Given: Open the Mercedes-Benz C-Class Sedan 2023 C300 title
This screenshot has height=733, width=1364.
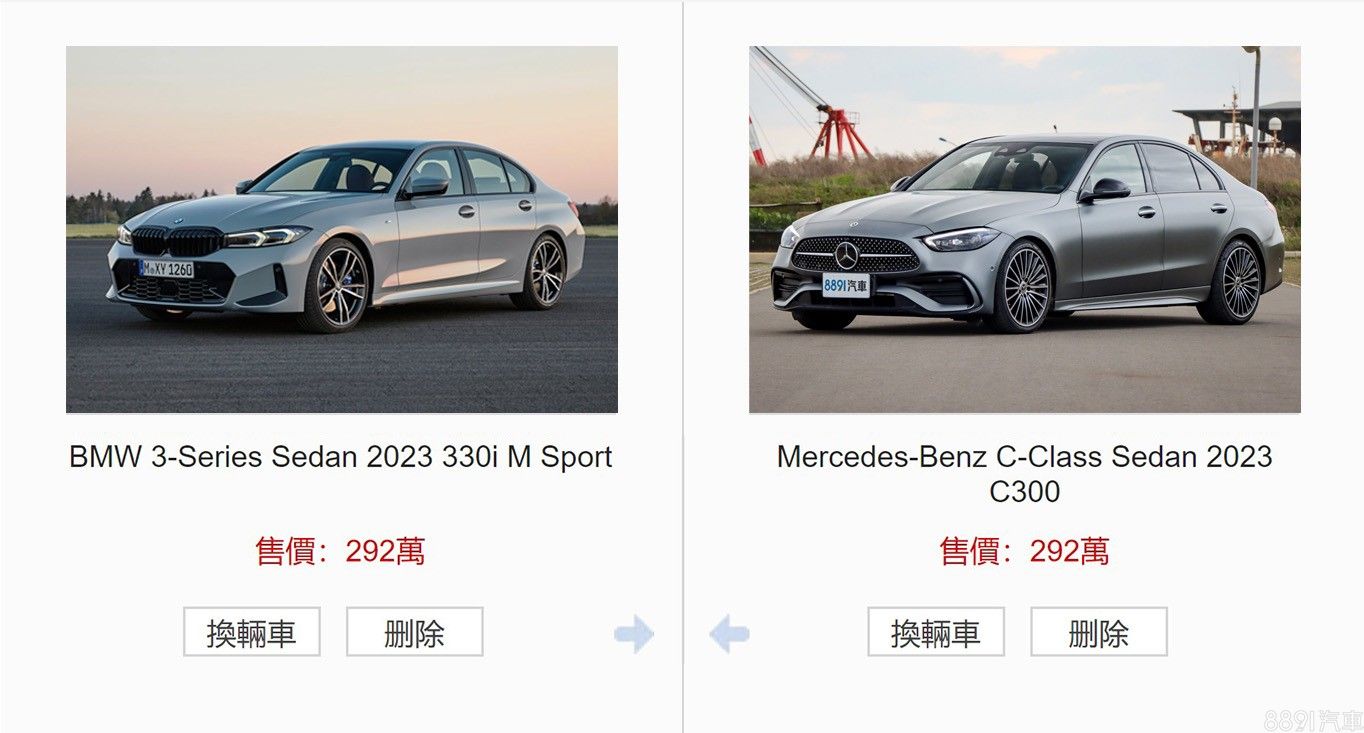Looking at the screenshot, I should [x=1025, y=474].
